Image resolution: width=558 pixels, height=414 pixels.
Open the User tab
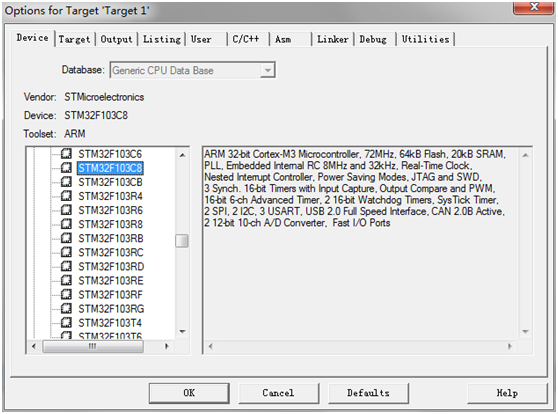(201, 39)
